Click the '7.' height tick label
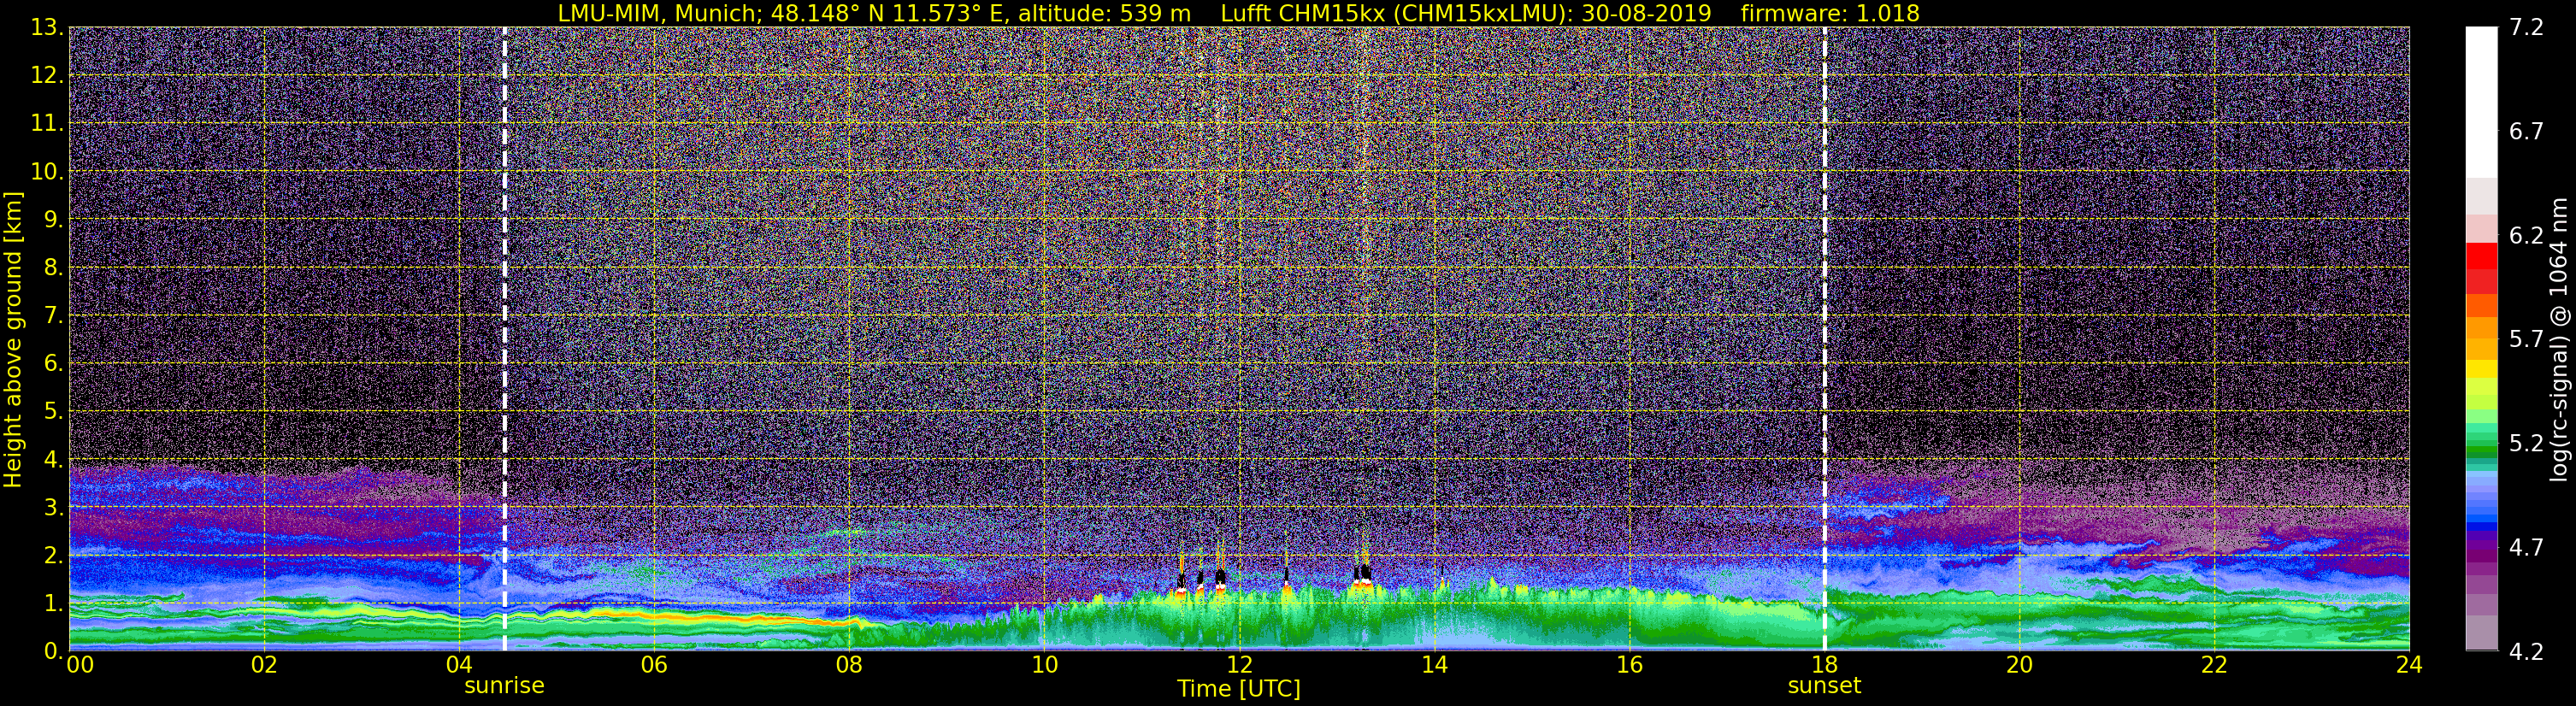The height and width of the screenshot is (706, 2576). pos(54,315)
